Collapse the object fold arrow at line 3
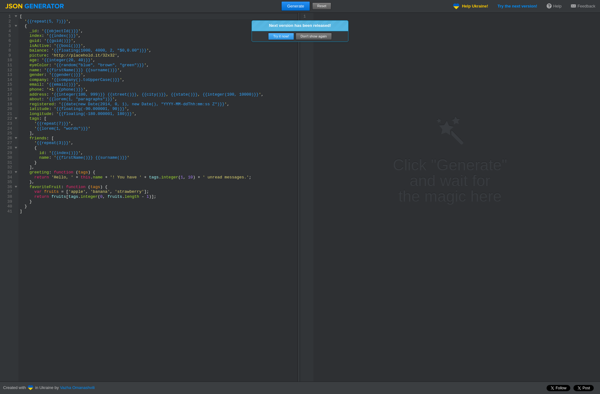Image resolution: width=600 pixels, height=394 pixels. click(16, 26)
